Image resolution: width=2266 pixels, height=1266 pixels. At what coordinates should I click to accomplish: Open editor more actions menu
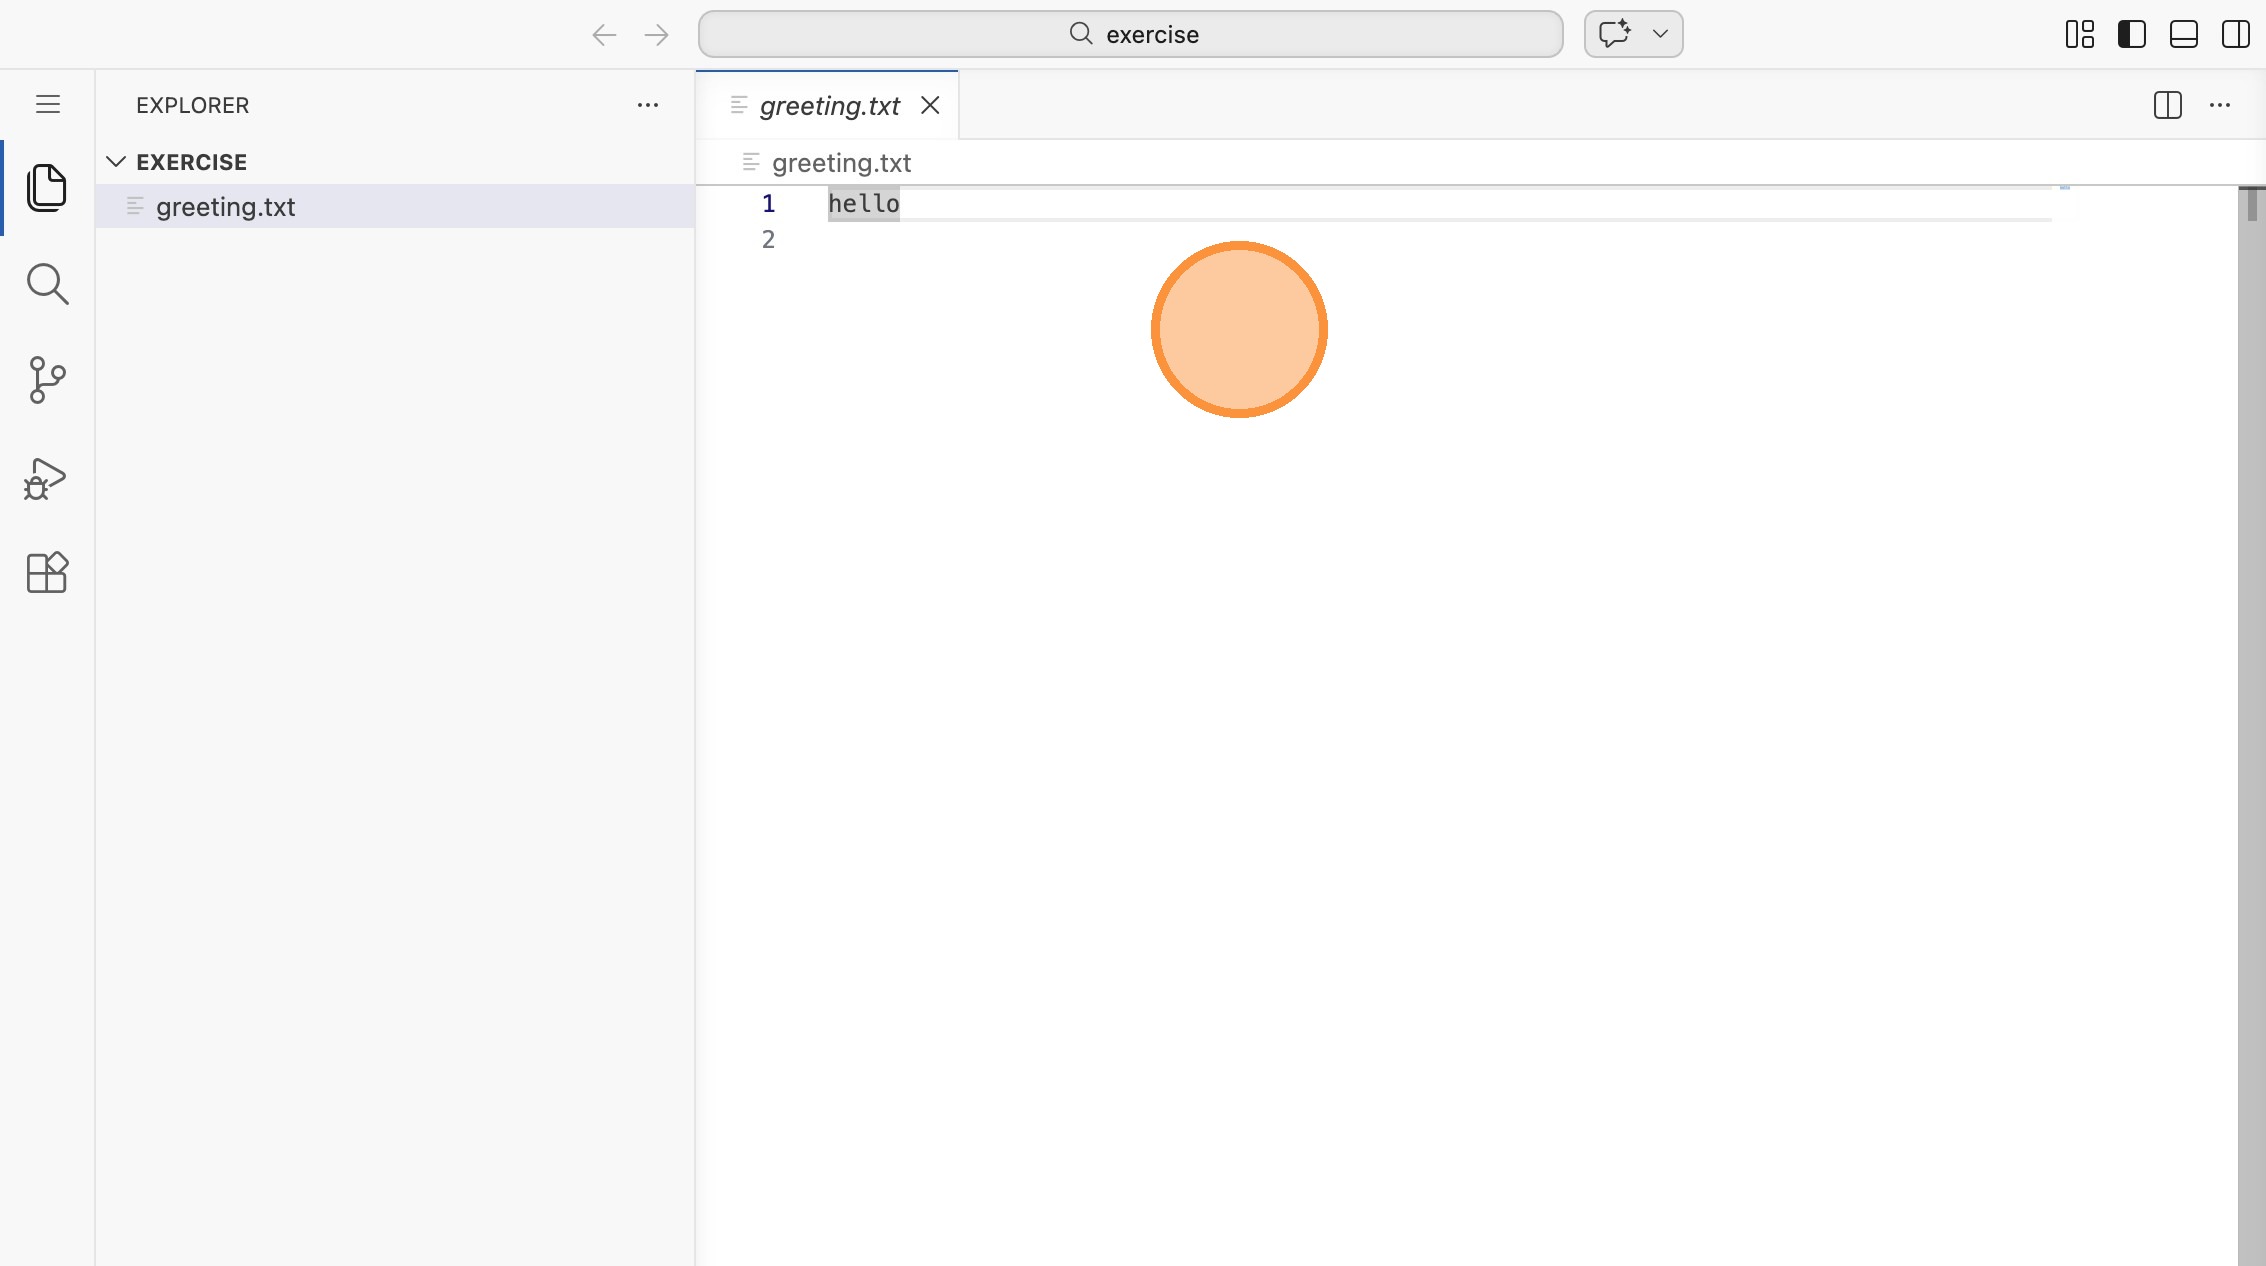[2220, 105]
